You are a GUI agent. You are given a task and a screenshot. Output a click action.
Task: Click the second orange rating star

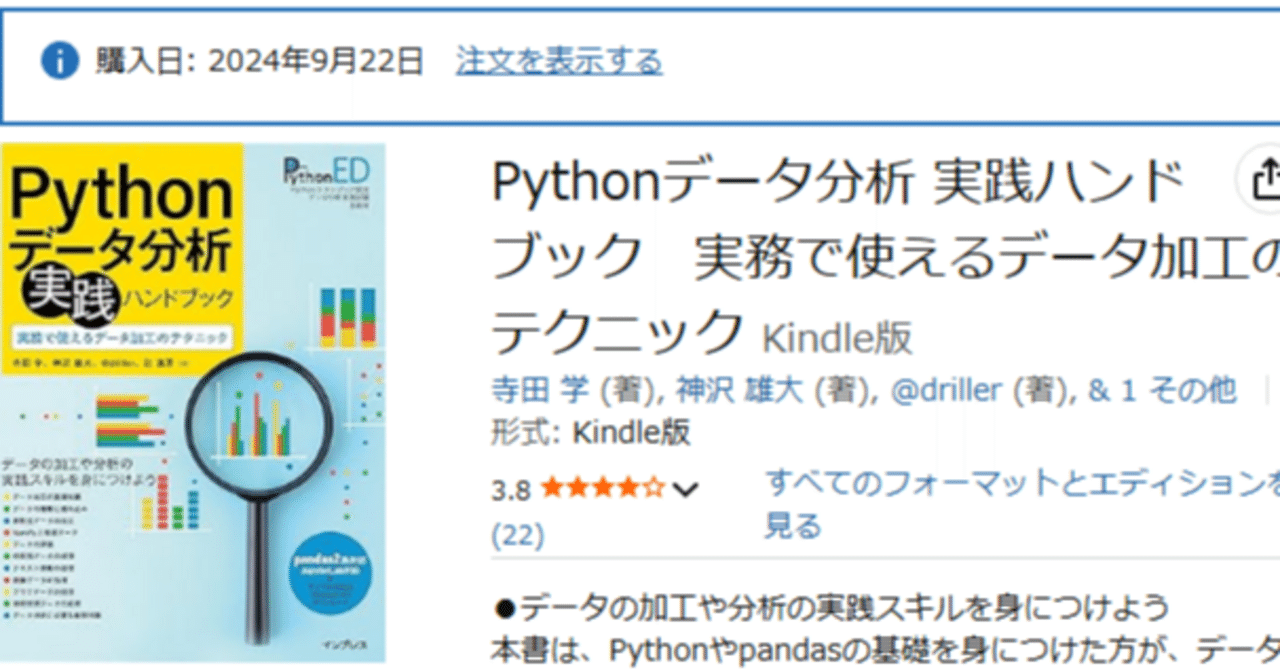click(579, 487)
